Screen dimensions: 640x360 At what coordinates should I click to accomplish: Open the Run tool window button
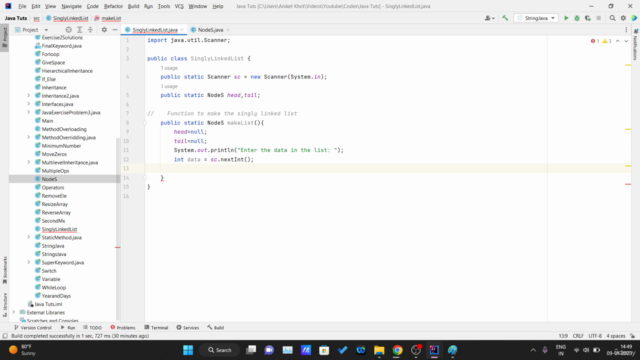[x=68, y=327]
